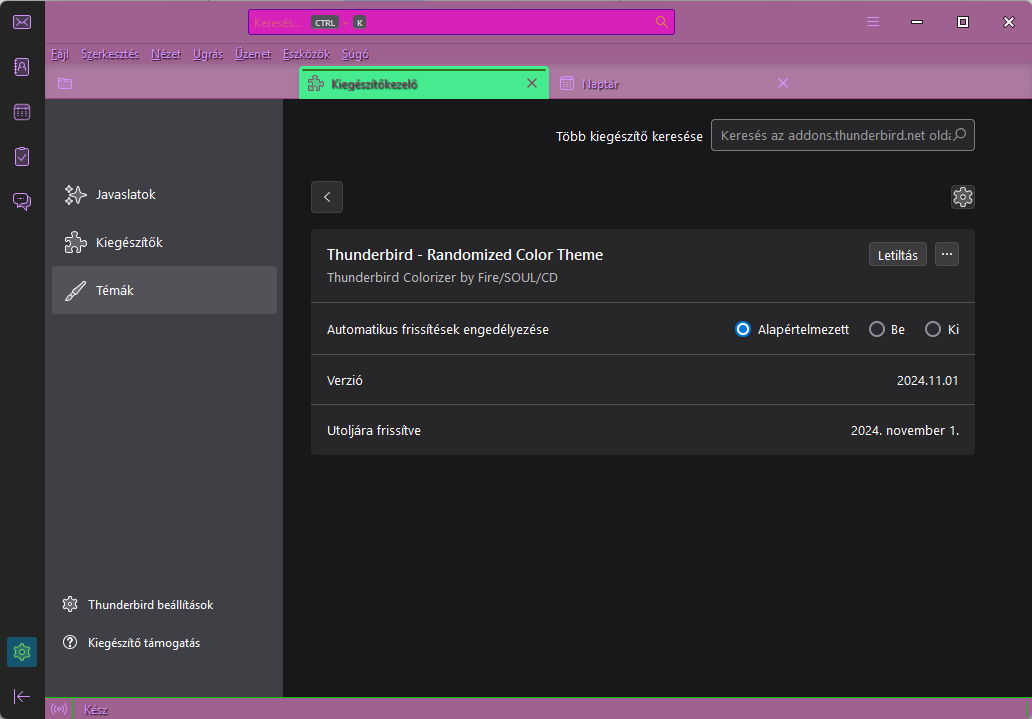Maximize the Thunderbird window
Screen dimensions: 1032x719
[963, 22]
